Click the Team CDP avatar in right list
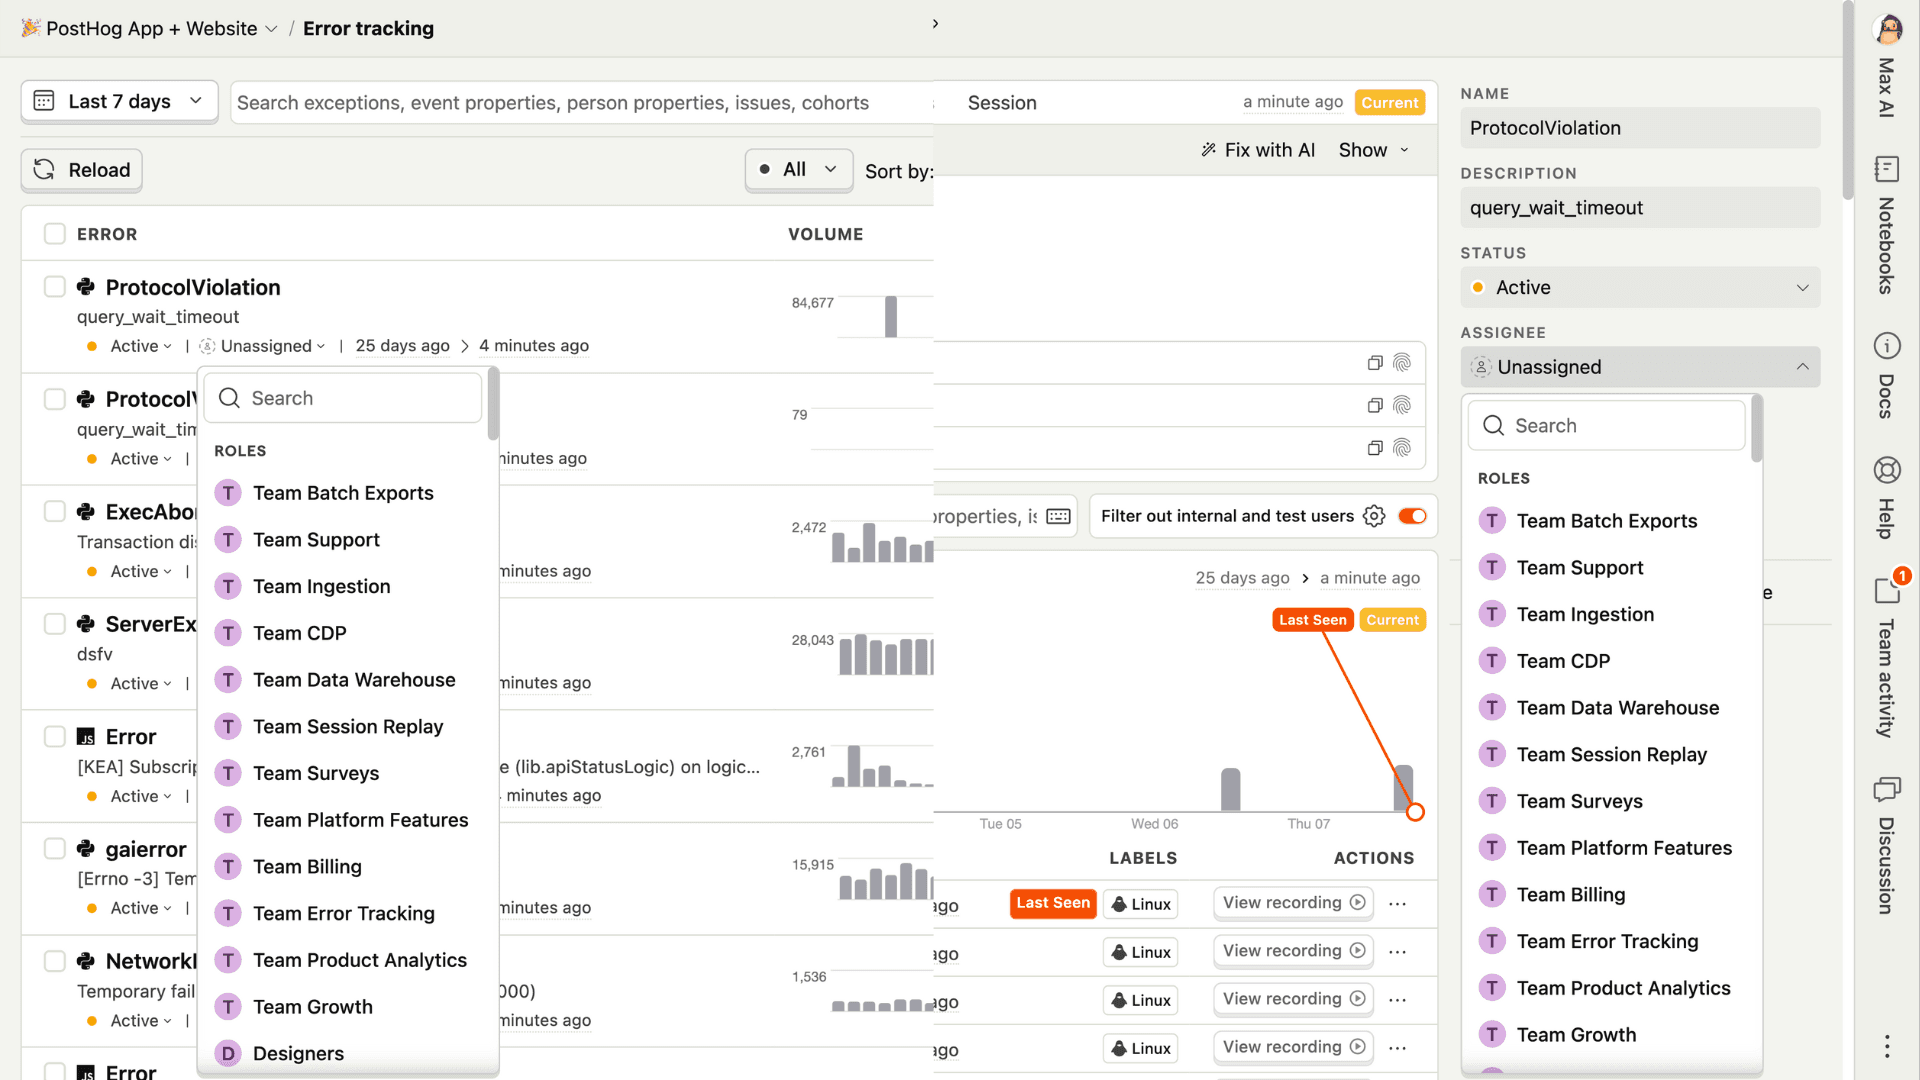The image size is (1920, 1080). tap(1492, 661)
